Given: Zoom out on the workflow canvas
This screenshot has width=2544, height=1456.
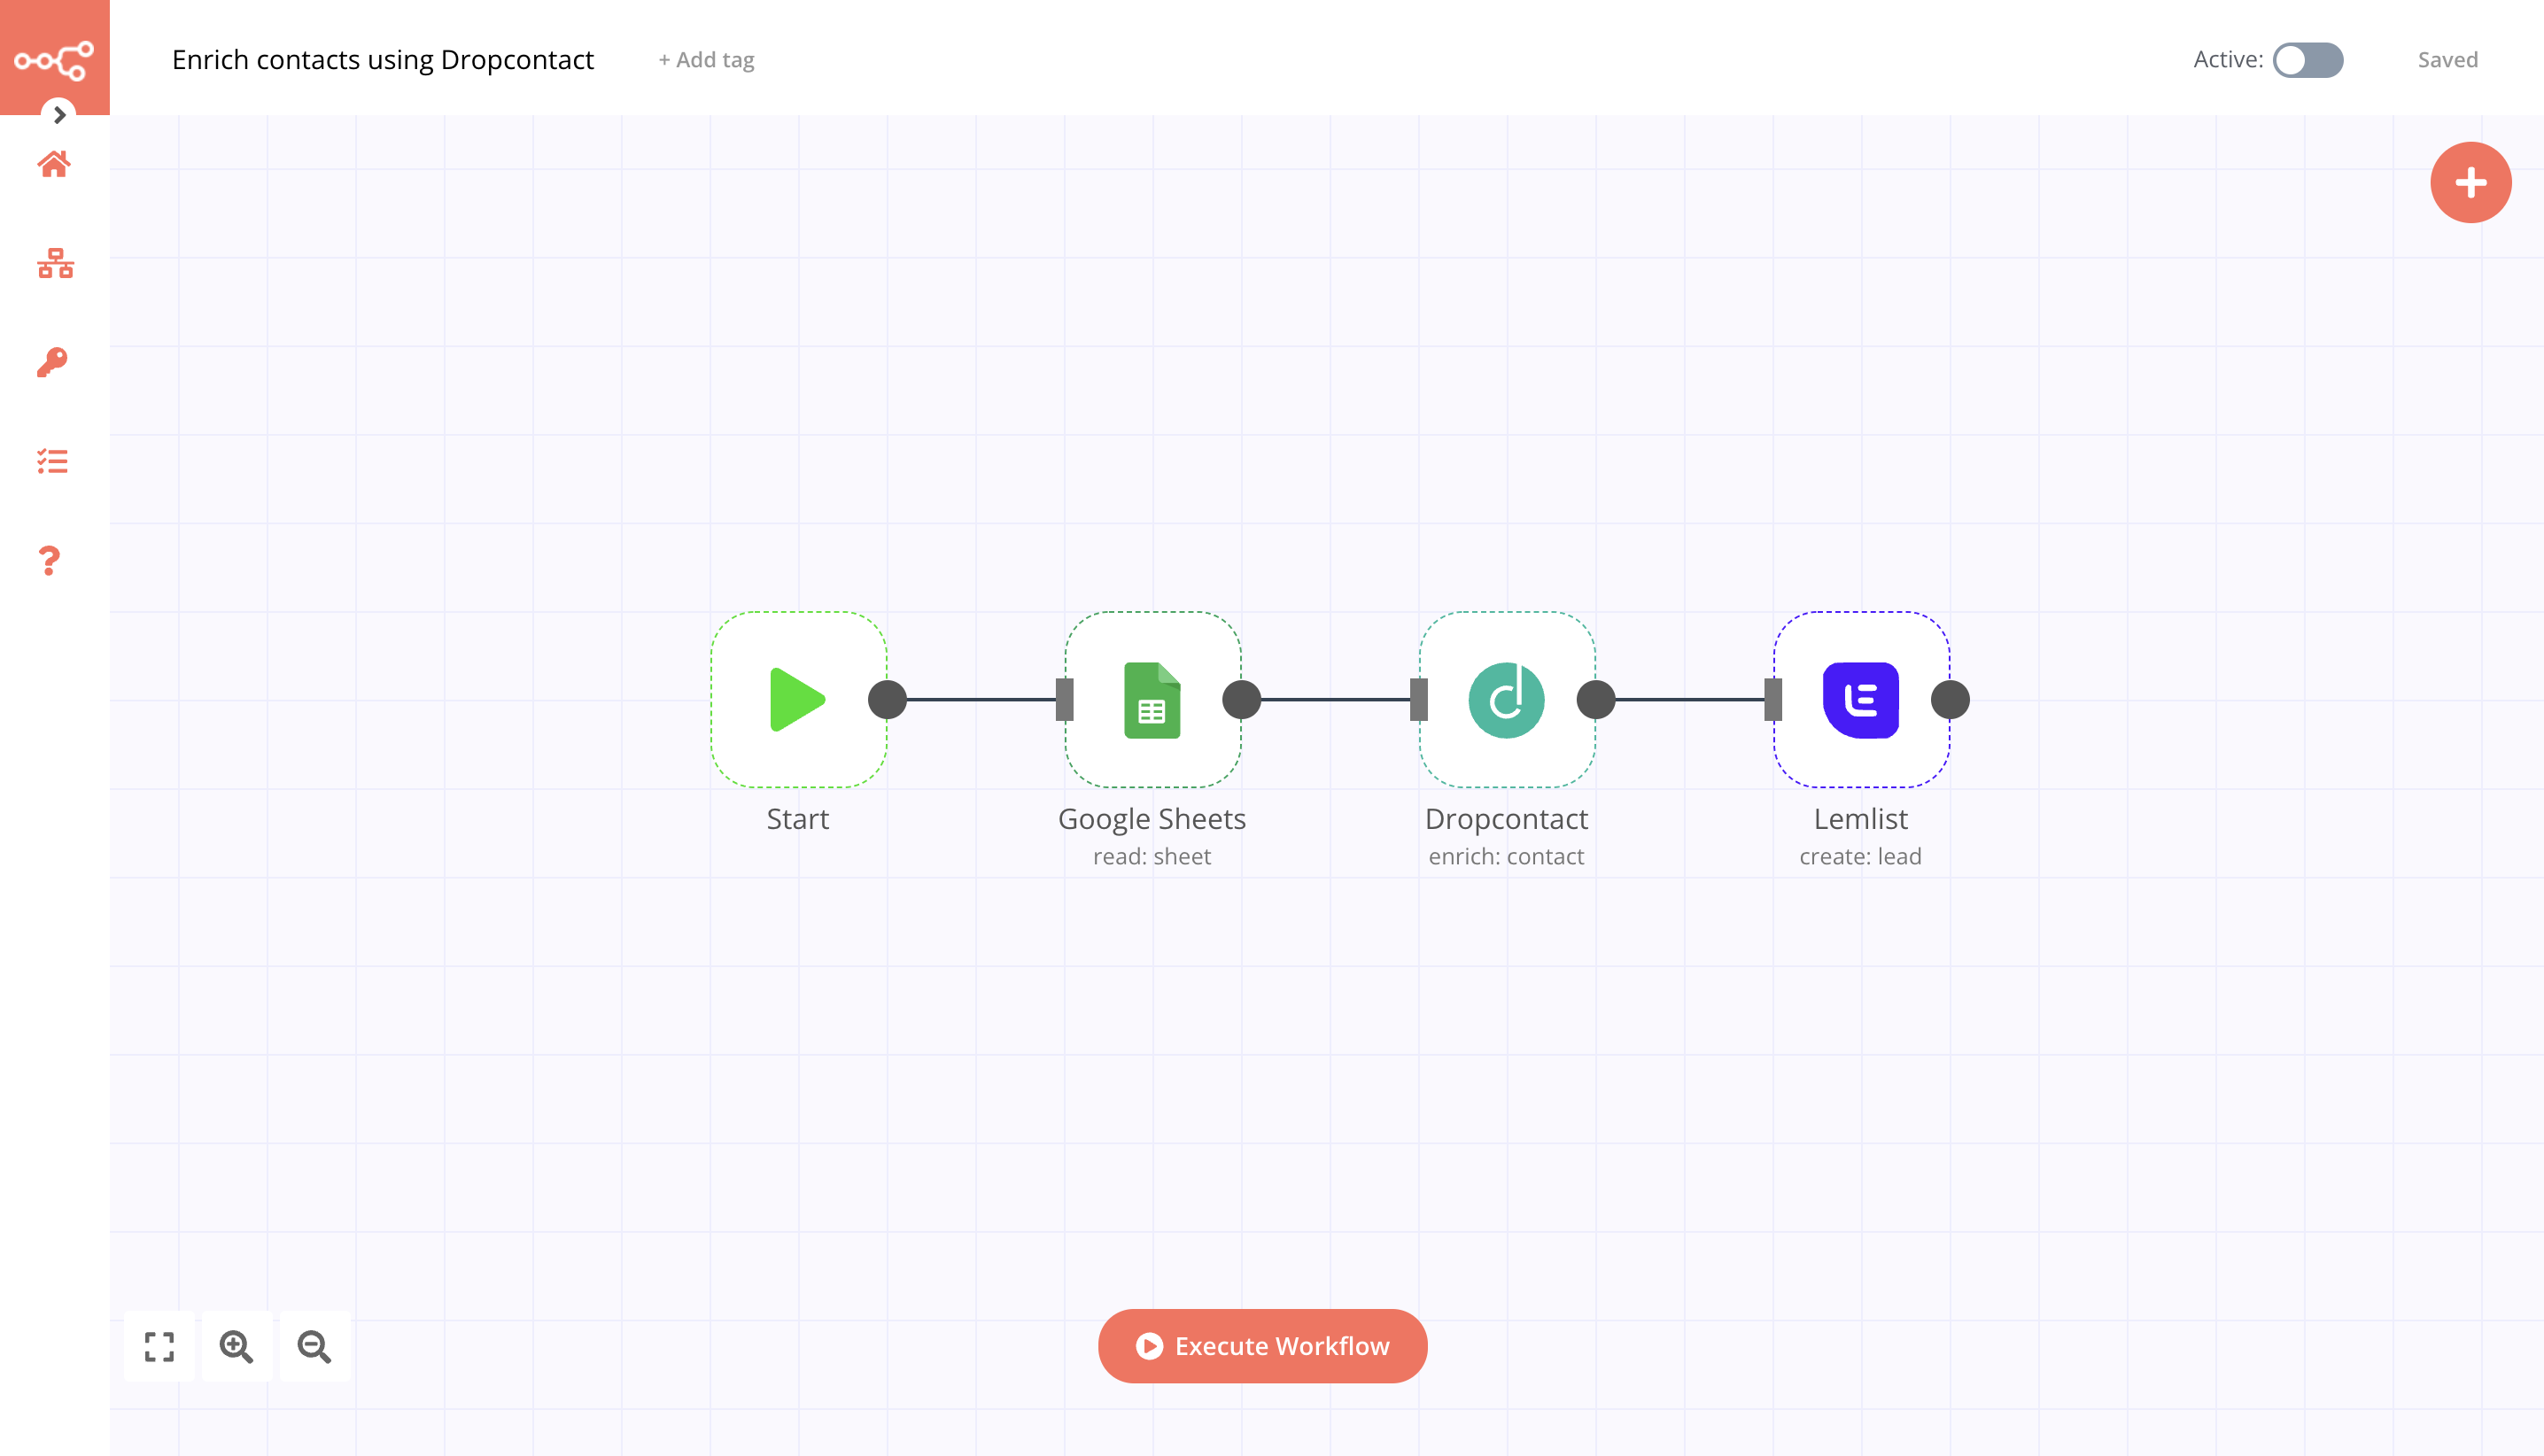Looking at the screenshot, I should [314, 1346].
